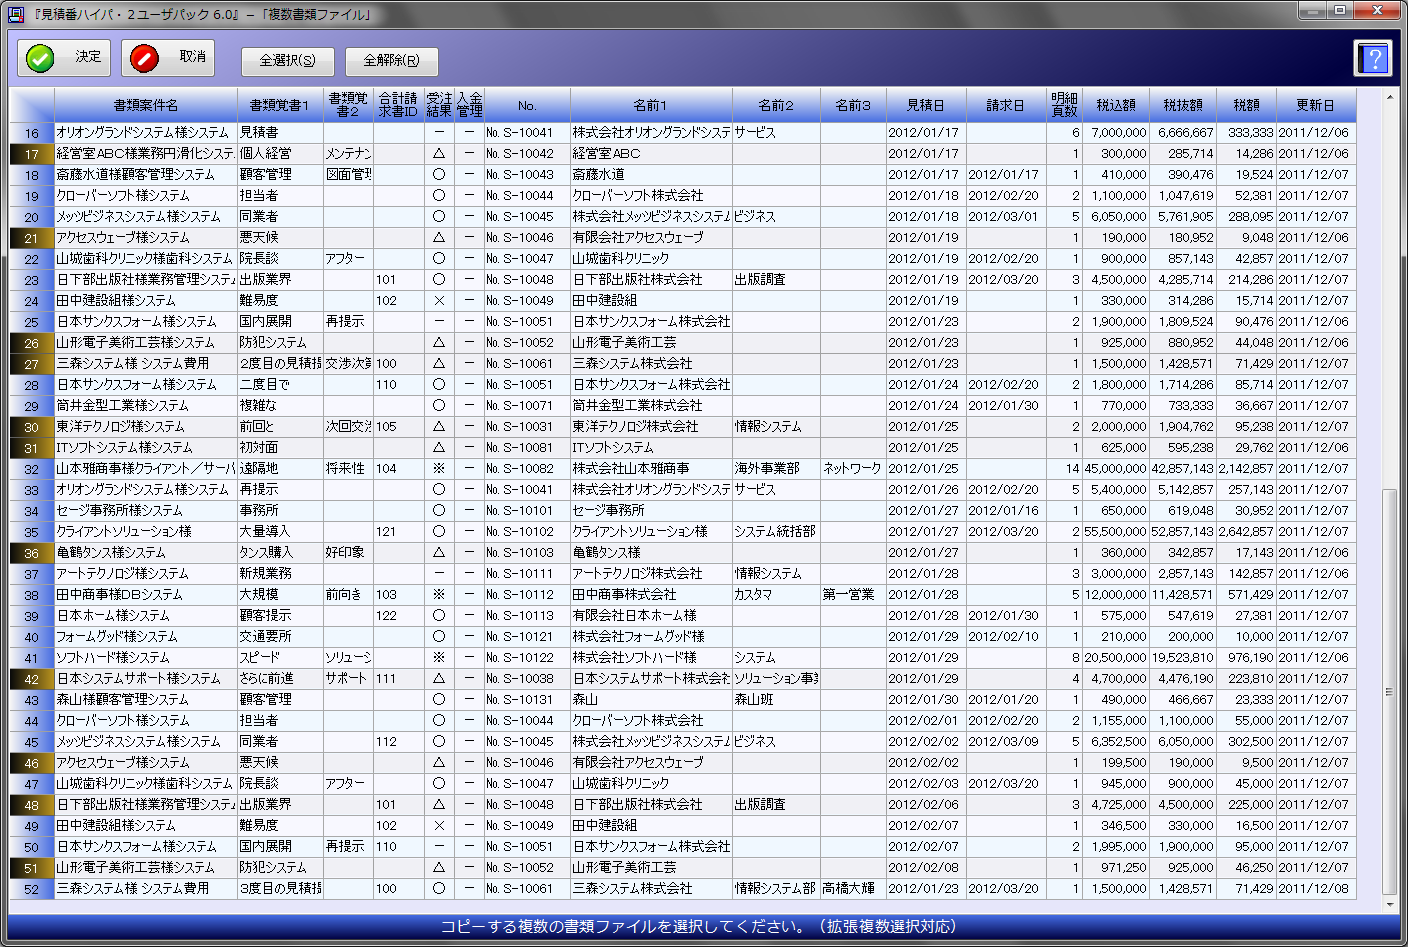The height and width of the screenshot is (947, 1408).
Task: Click the 税込額 column header
Action: click(1116, 105)
